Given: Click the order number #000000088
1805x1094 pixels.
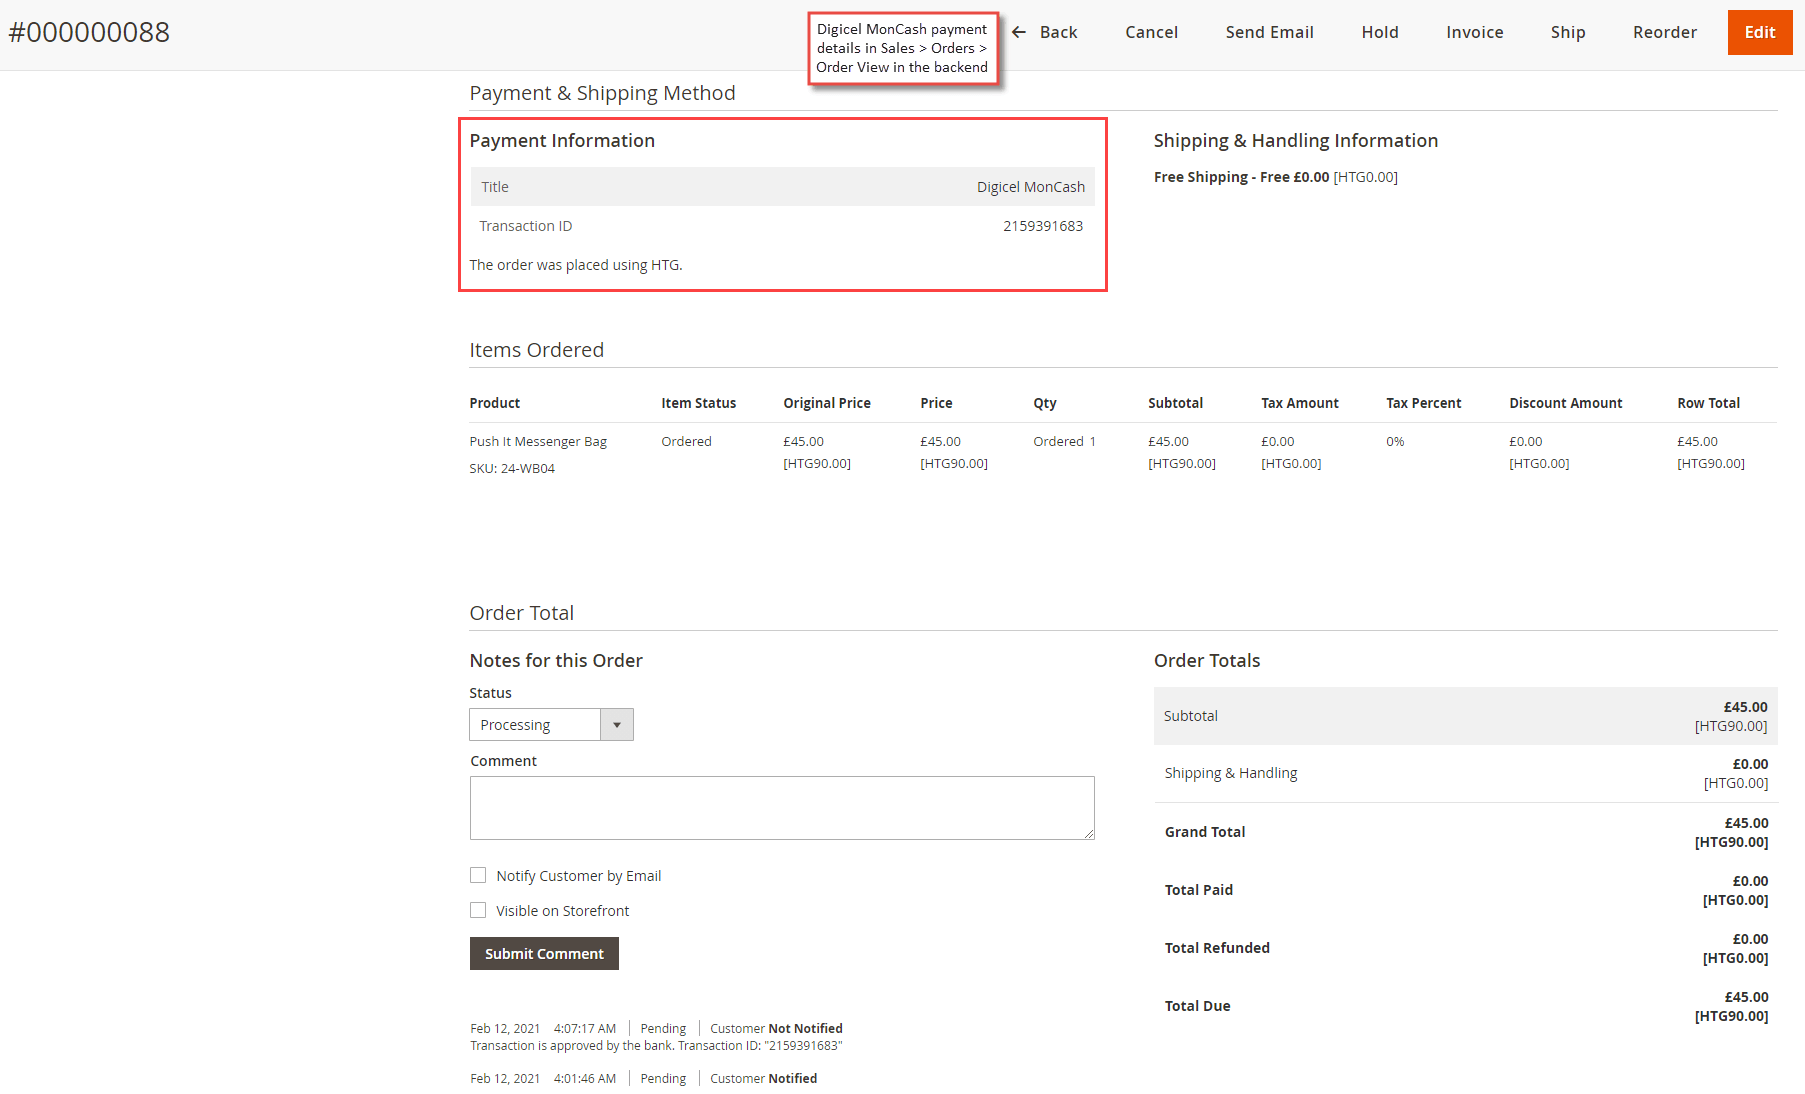Looking at the screenshot, I should click(x=89, y=31).
